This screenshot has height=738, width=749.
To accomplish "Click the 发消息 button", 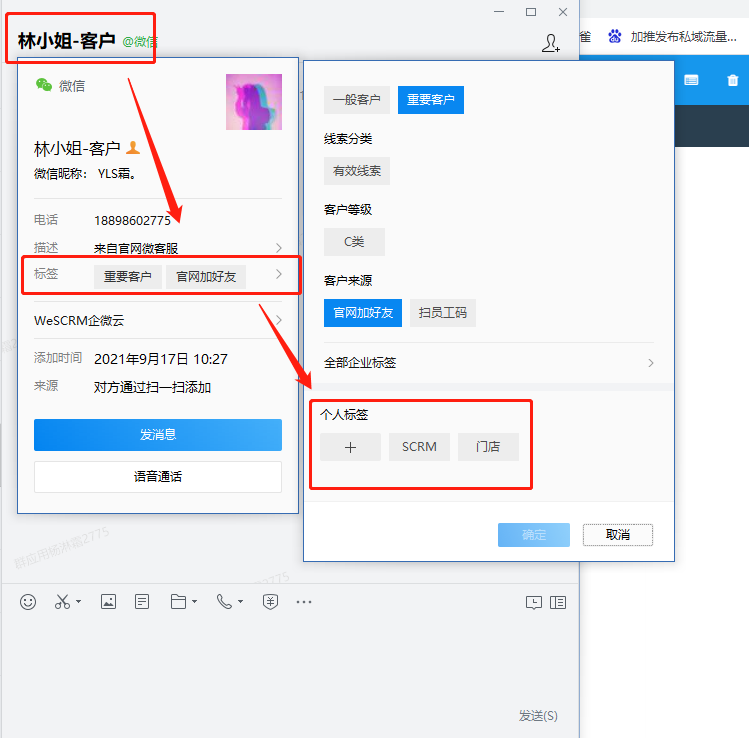I will [158, 435].
